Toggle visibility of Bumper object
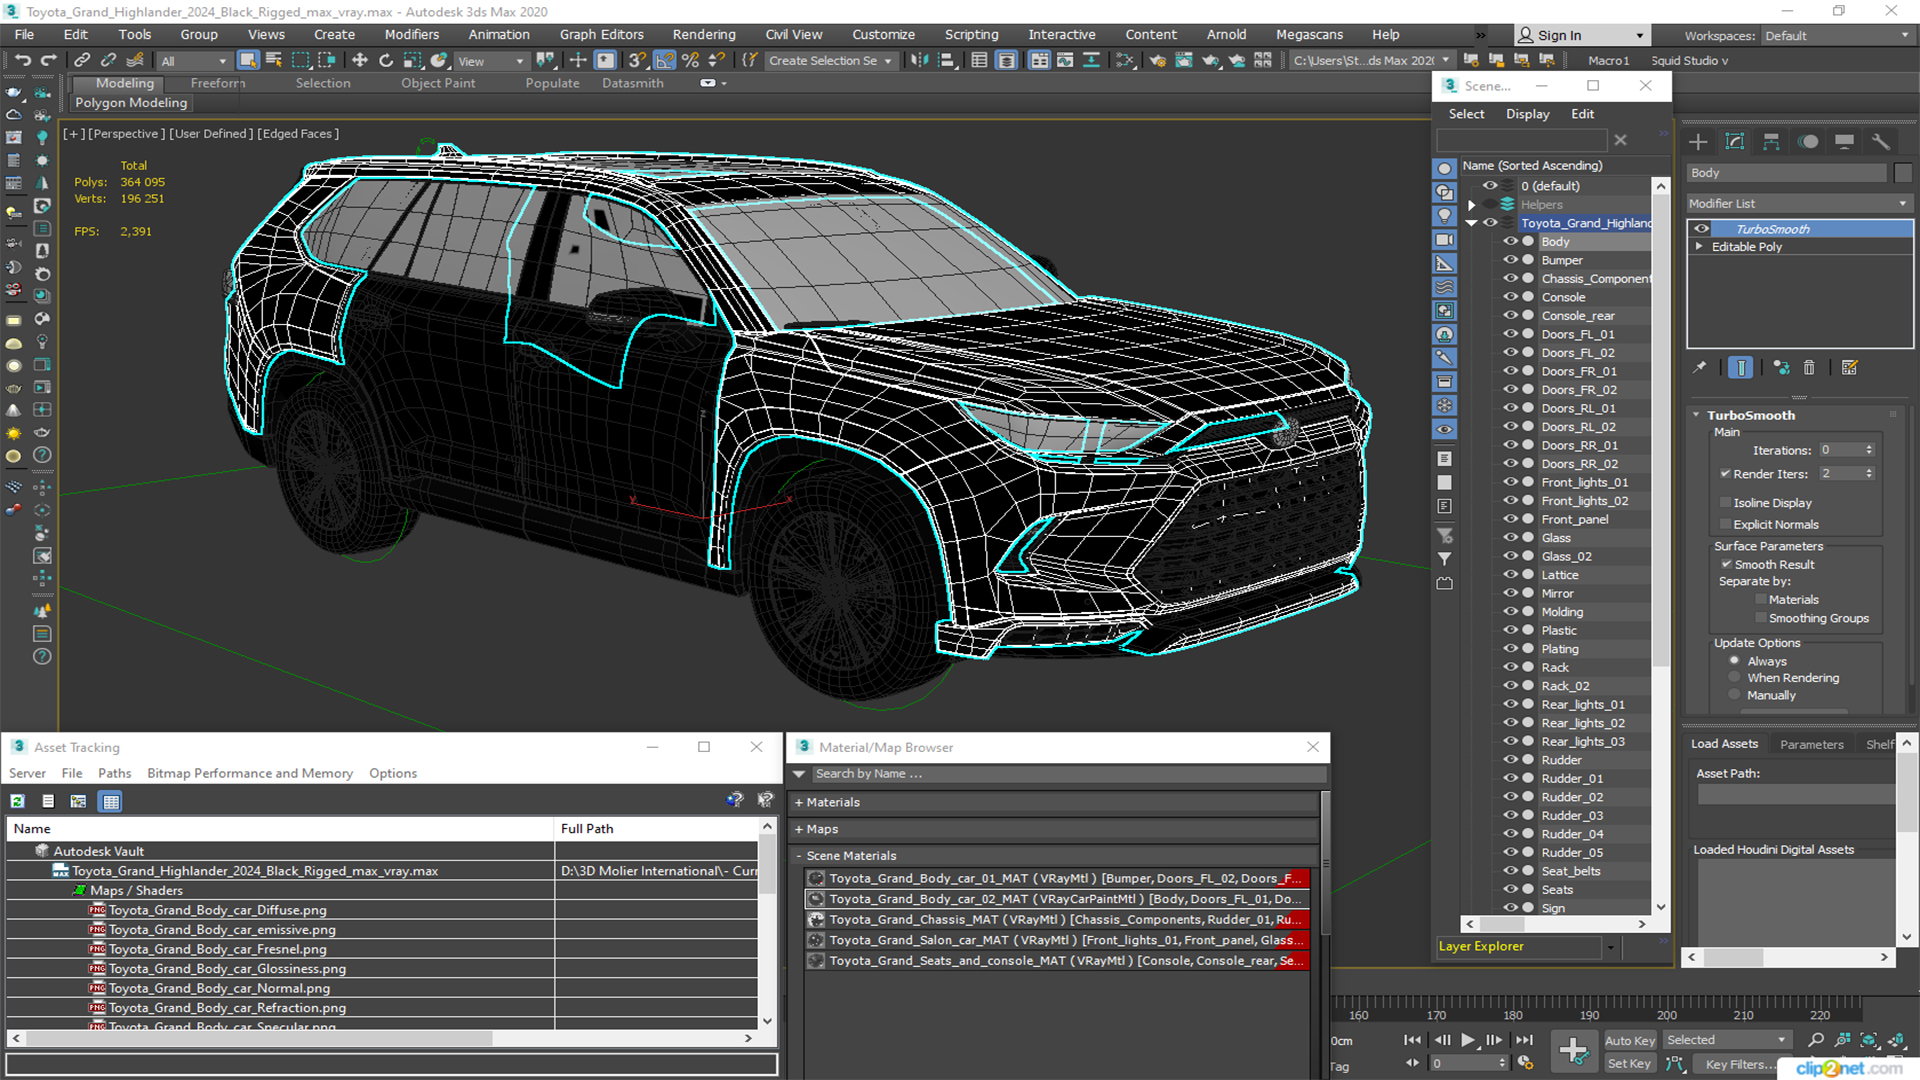 pyautogui.click(x=1510, y=260)
